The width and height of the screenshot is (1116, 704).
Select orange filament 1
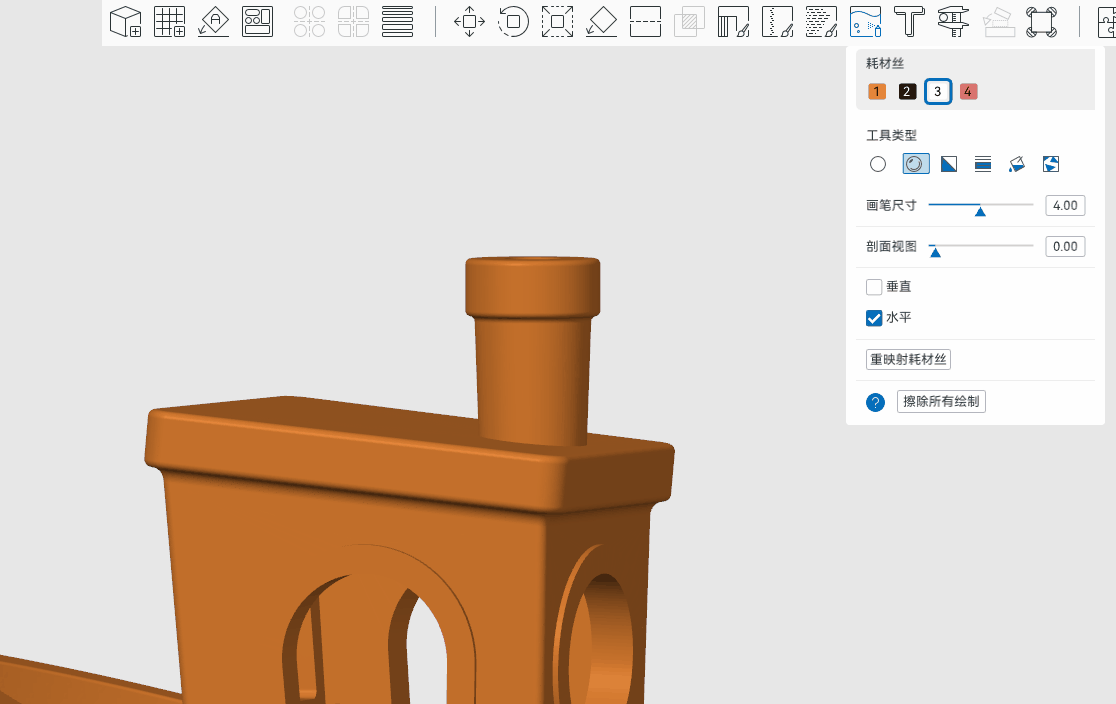click(877, 91)
